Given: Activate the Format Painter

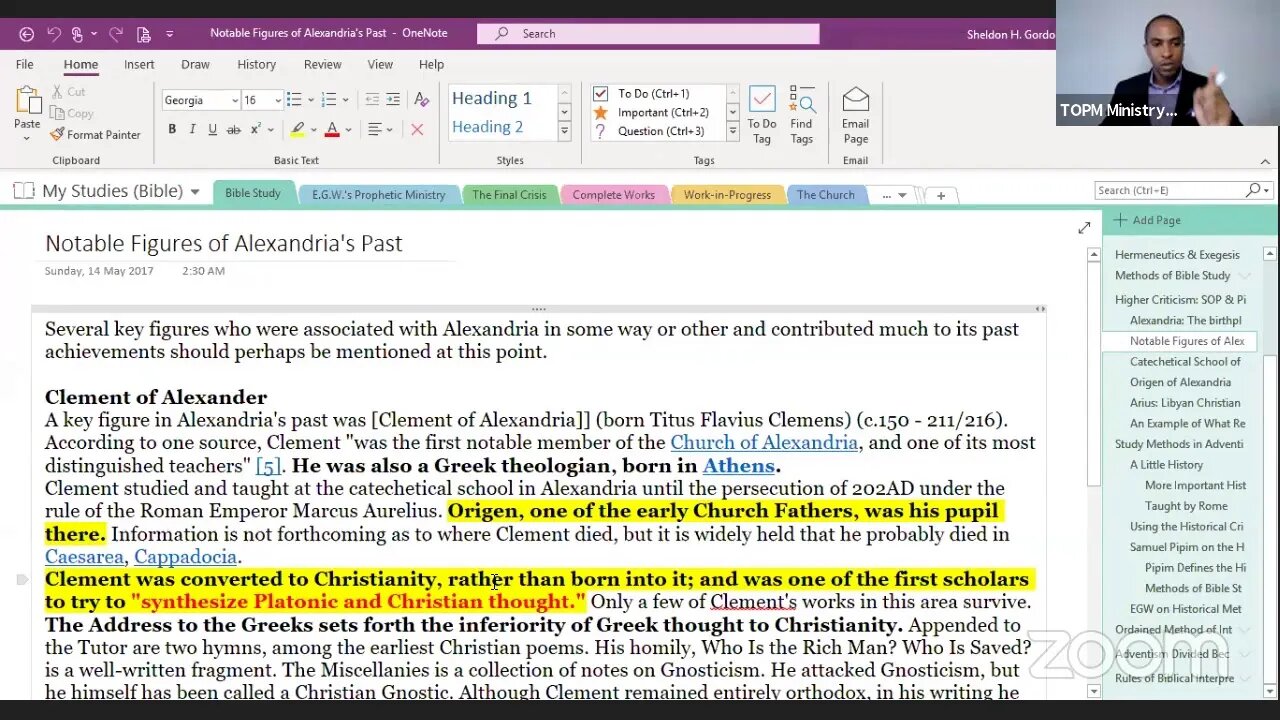Looking at the screenshot, I should tap(95, 134).
